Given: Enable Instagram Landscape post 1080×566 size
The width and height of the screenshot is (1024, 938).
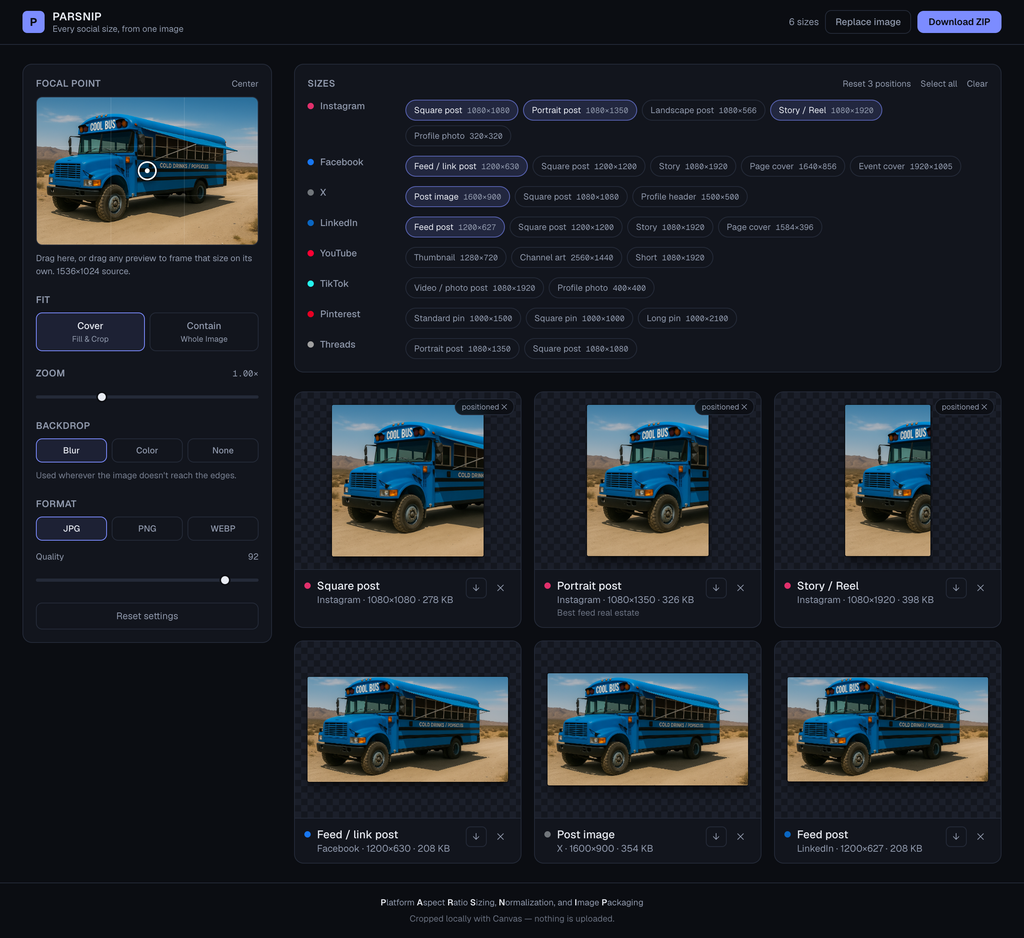Looking at the screenshot, I should [x=703, y=110].
